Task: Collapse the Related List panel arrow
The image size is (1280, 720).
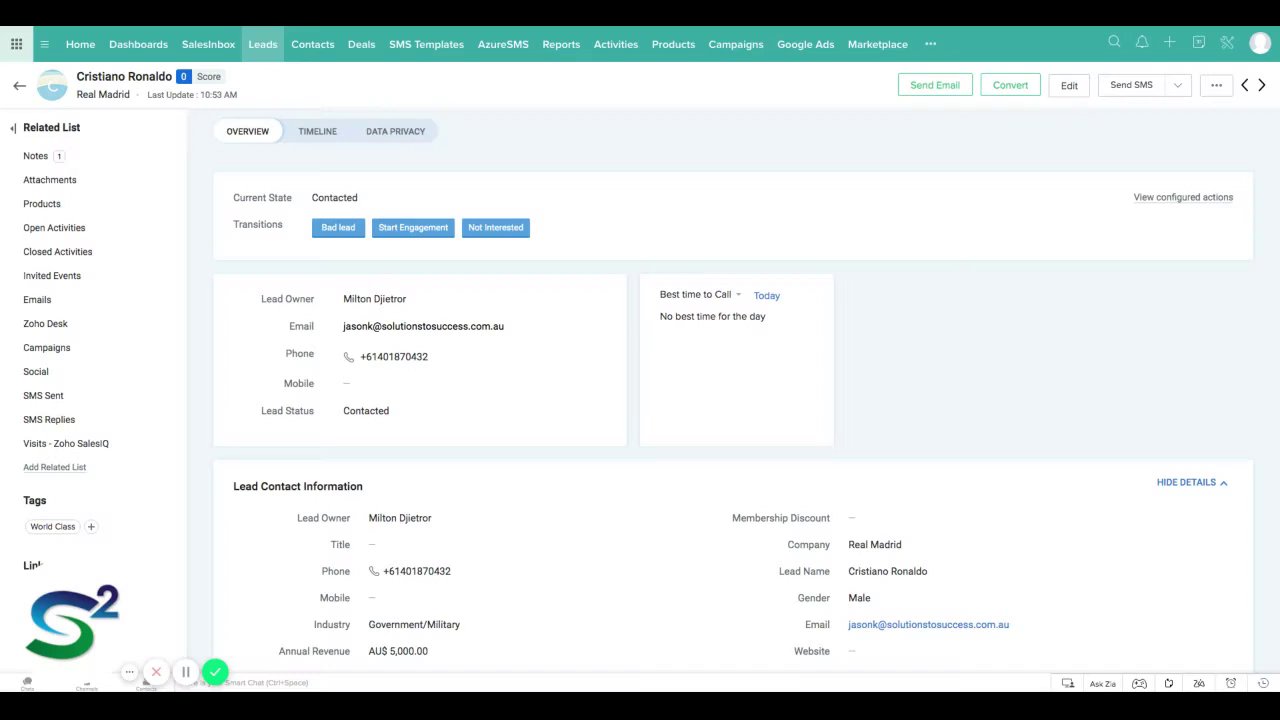Action: (13, 128)
